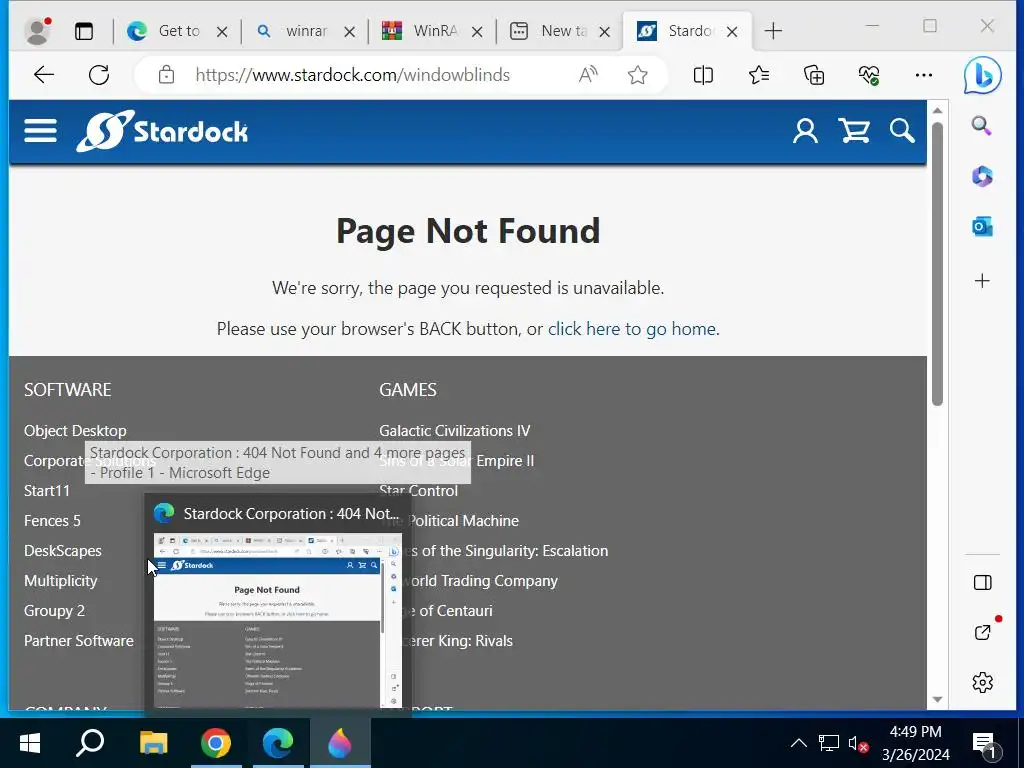View site information lock icon
This screenshot has width=1024, height=768.
click(167, 75)
